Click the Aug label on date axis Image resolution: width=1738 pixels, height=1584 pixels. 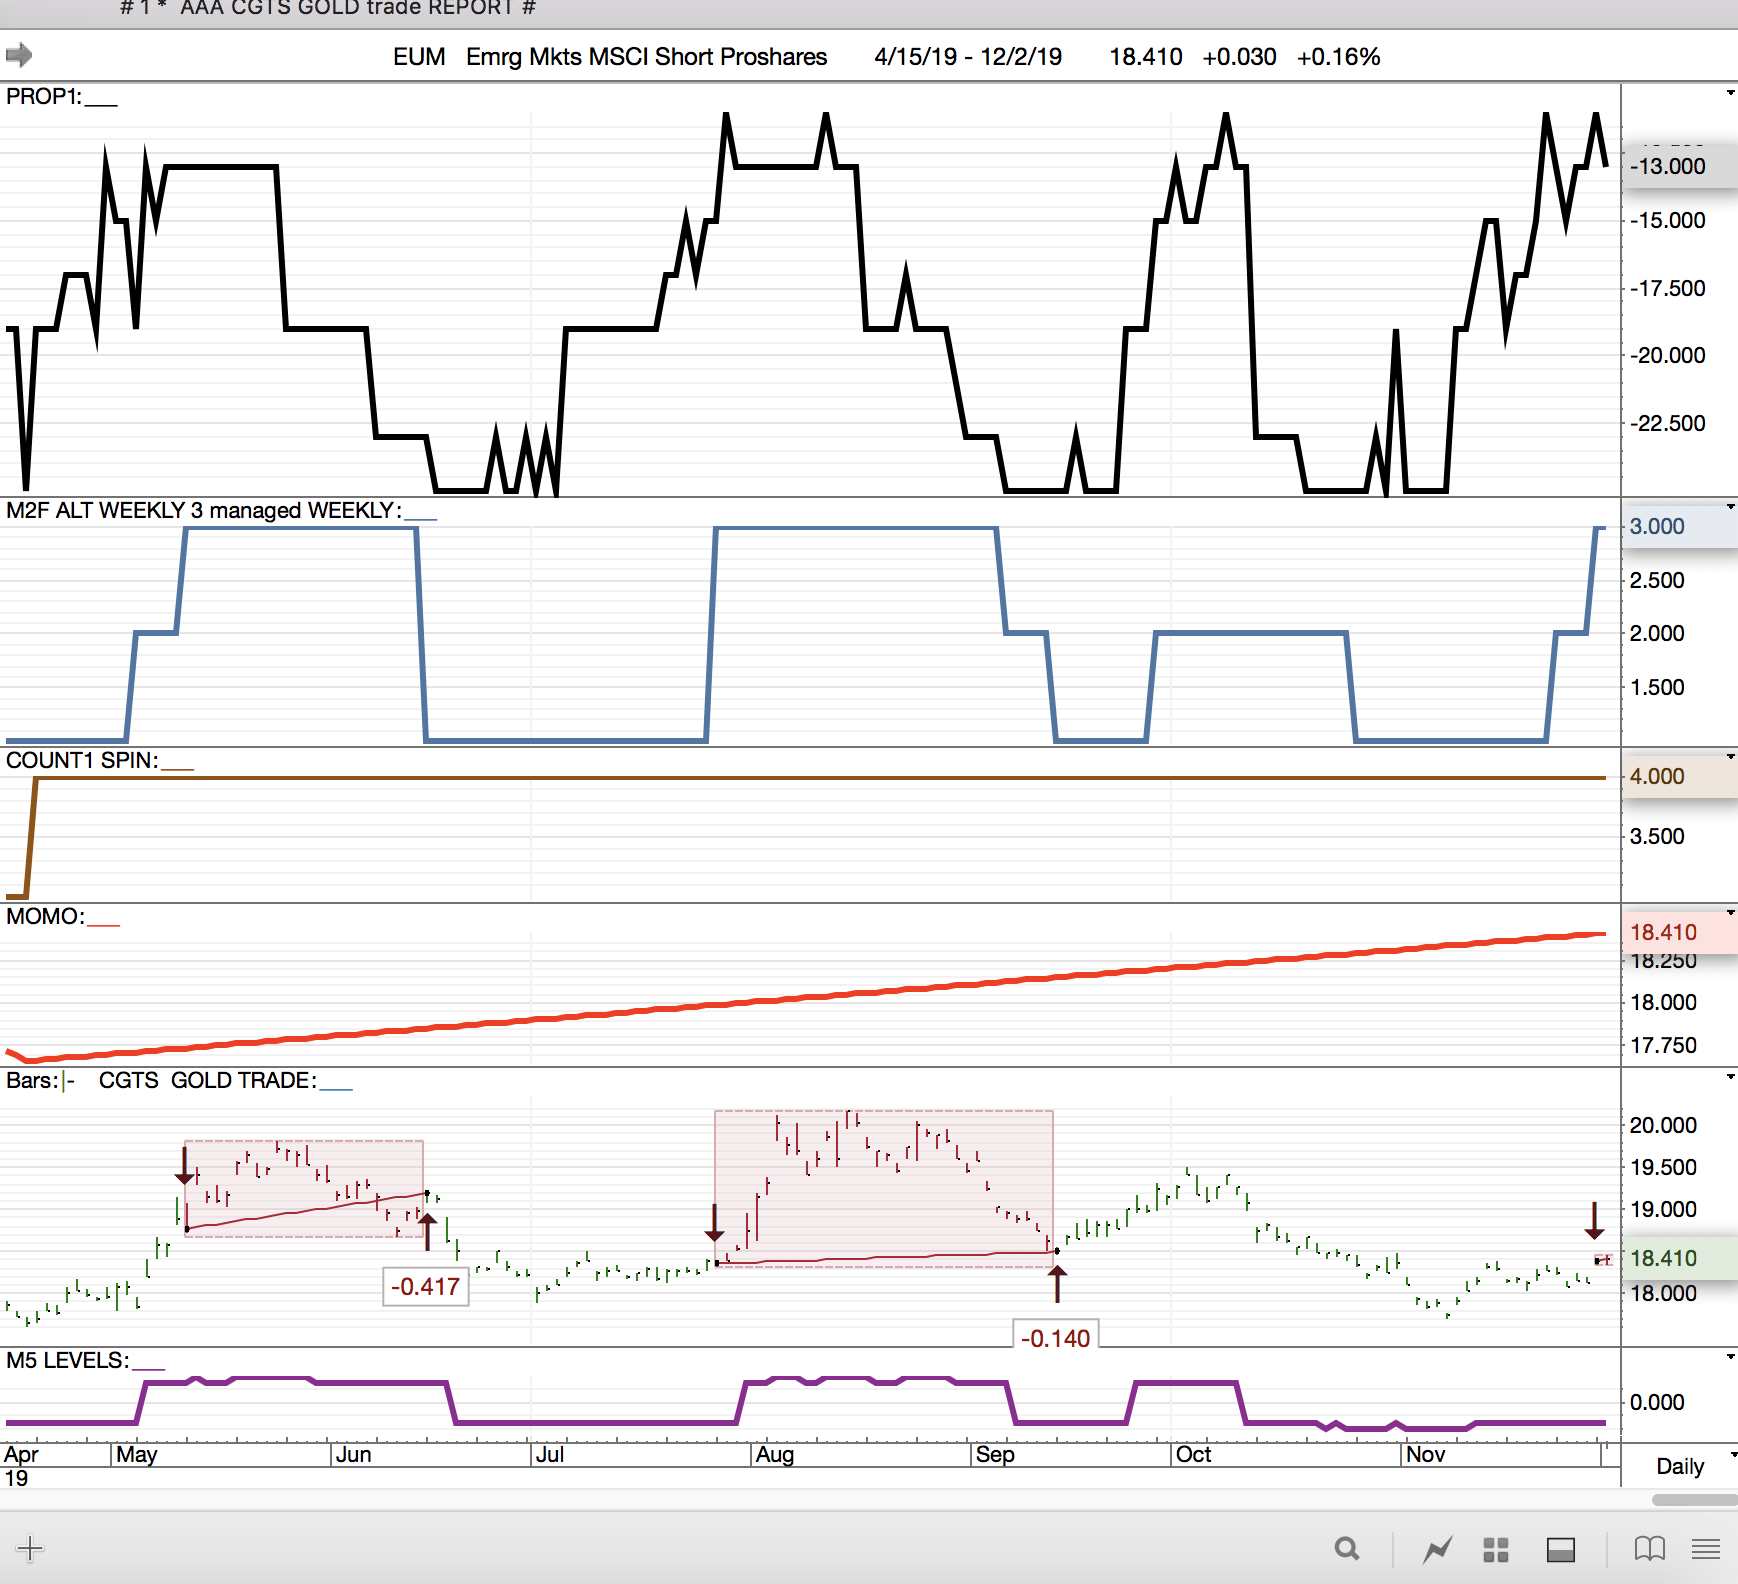(x=775, y=1455)
